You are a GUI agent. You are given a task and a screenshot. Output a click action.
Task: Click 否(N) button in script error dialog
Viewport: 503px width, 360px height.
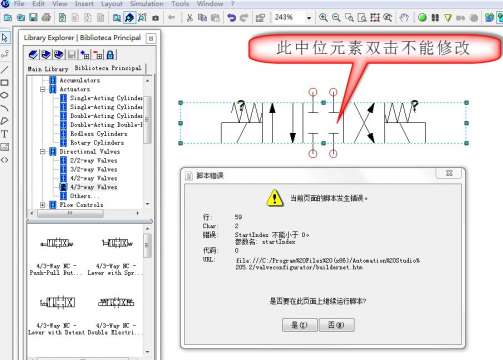[336, 325]
